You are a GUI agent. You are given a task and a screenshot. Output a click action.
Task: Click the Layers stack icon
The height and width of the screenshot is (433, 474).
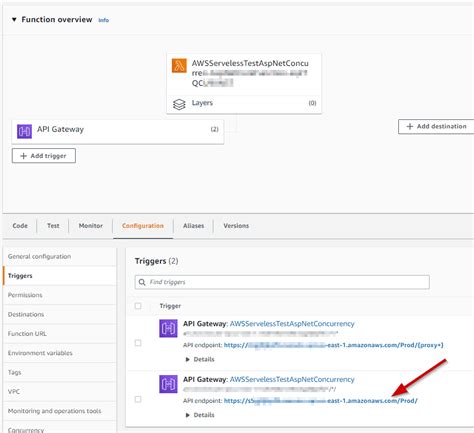pyautogui.click(x=179, y=104)
